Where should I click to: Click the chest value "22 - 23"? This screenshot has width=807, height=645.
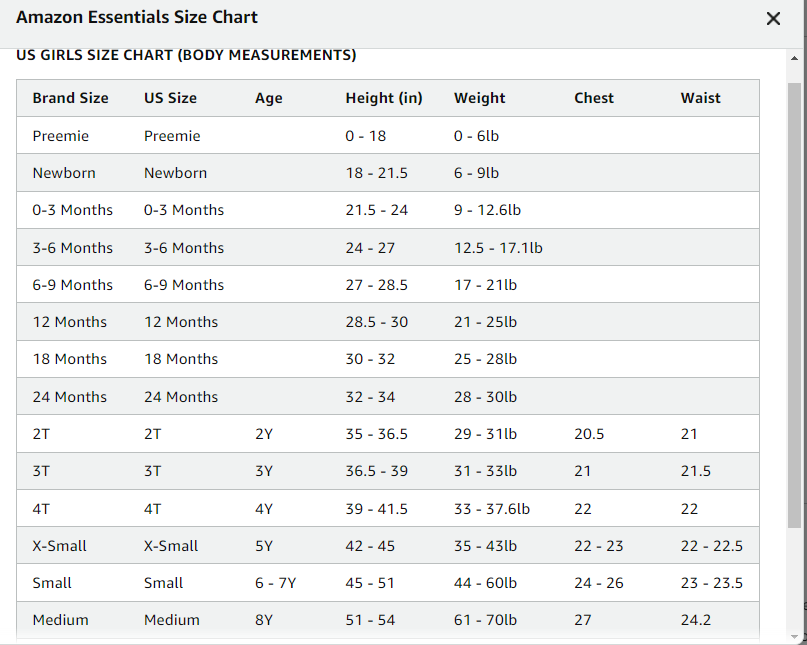pyautogui.click(x=599, y=546)
